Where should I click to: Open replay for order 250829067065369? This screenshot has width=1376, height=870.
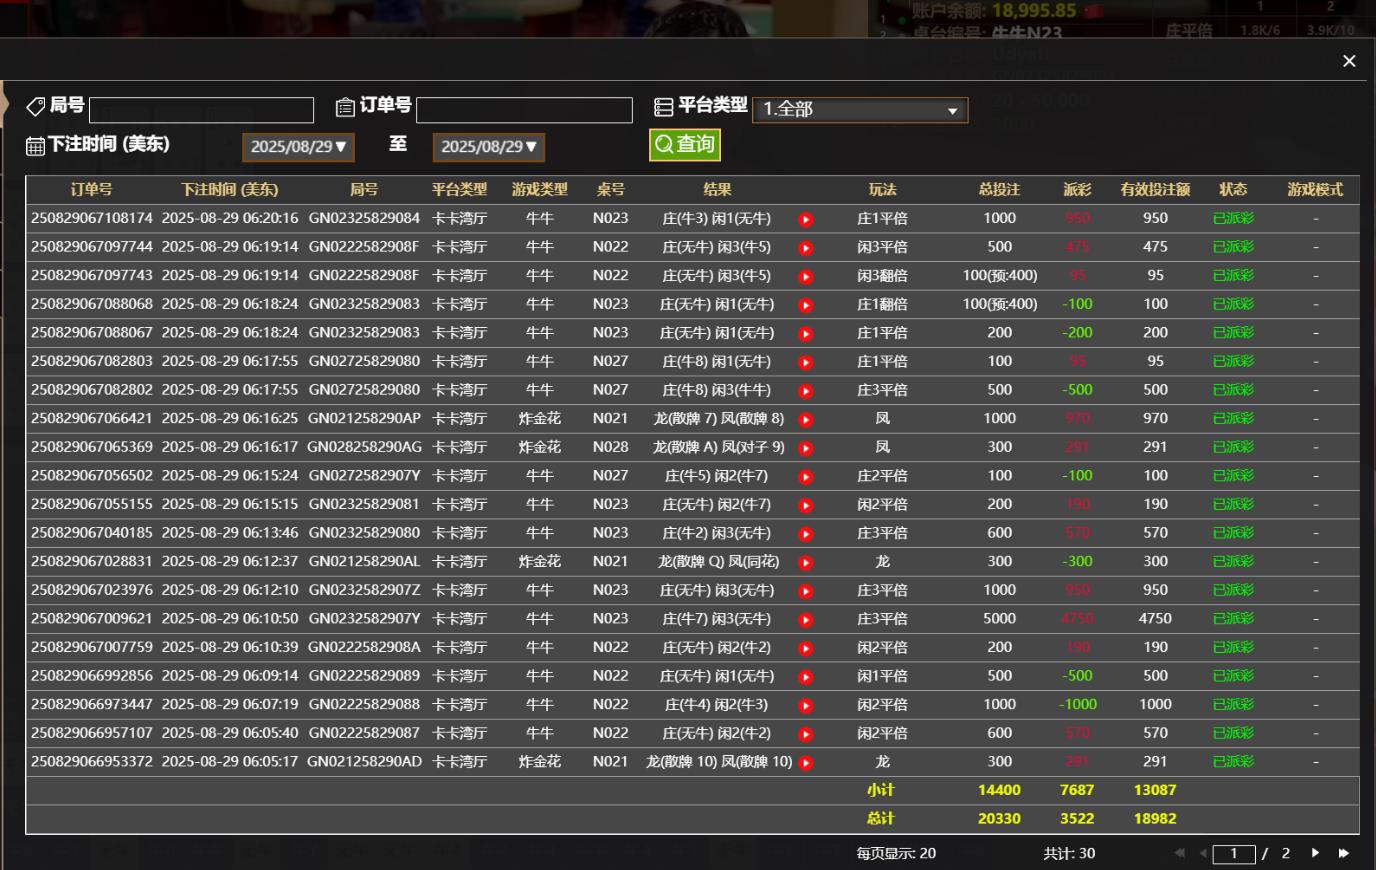click(806, 448)
